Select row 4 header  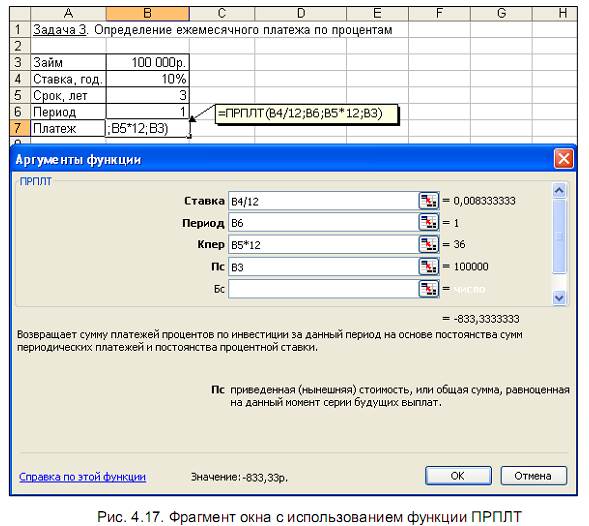20,79
